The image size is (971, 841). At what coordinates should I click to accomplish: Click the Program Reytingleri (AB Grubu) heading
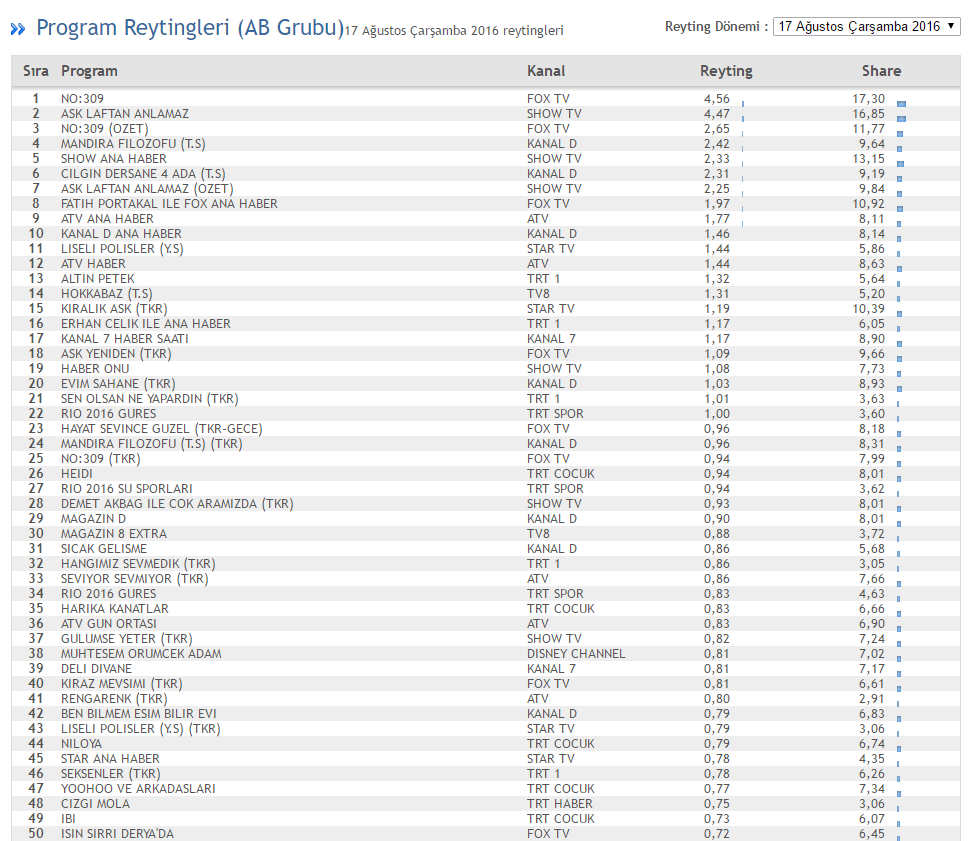pyautogui.click(x=190, y=28)
